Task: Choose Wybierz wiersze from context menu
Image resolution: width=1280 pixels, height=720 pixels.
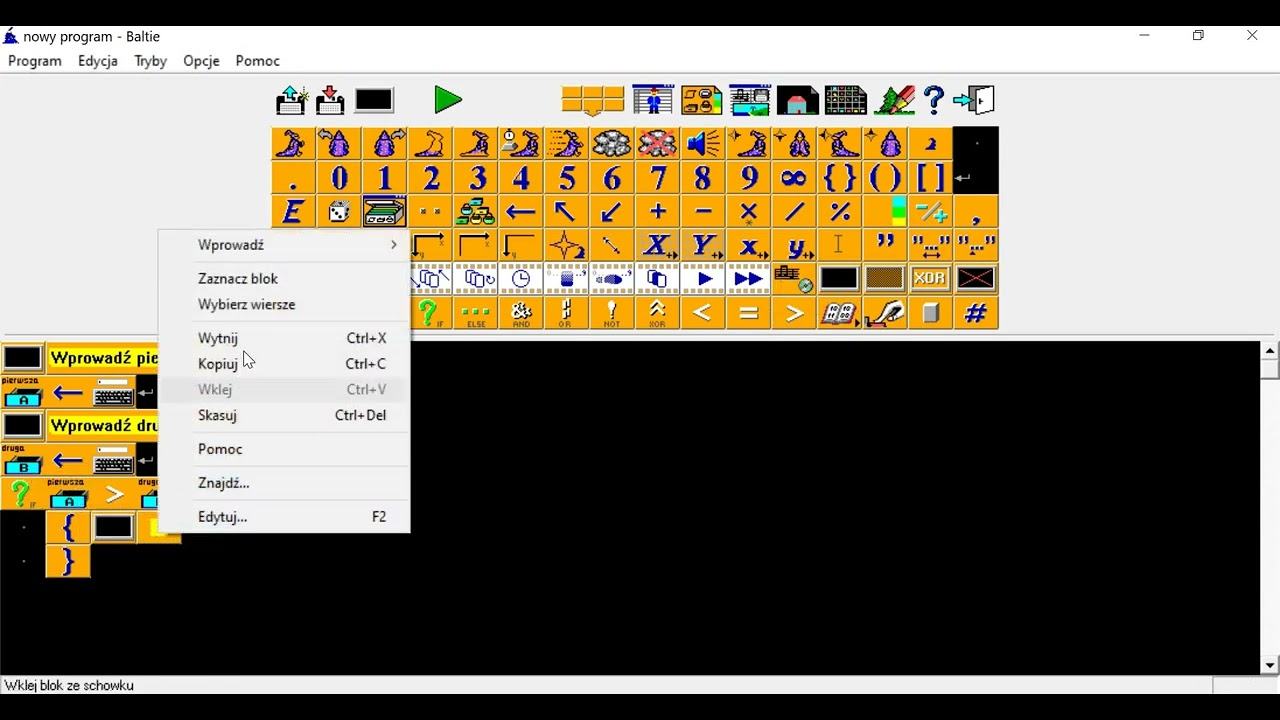Action: 284,305
